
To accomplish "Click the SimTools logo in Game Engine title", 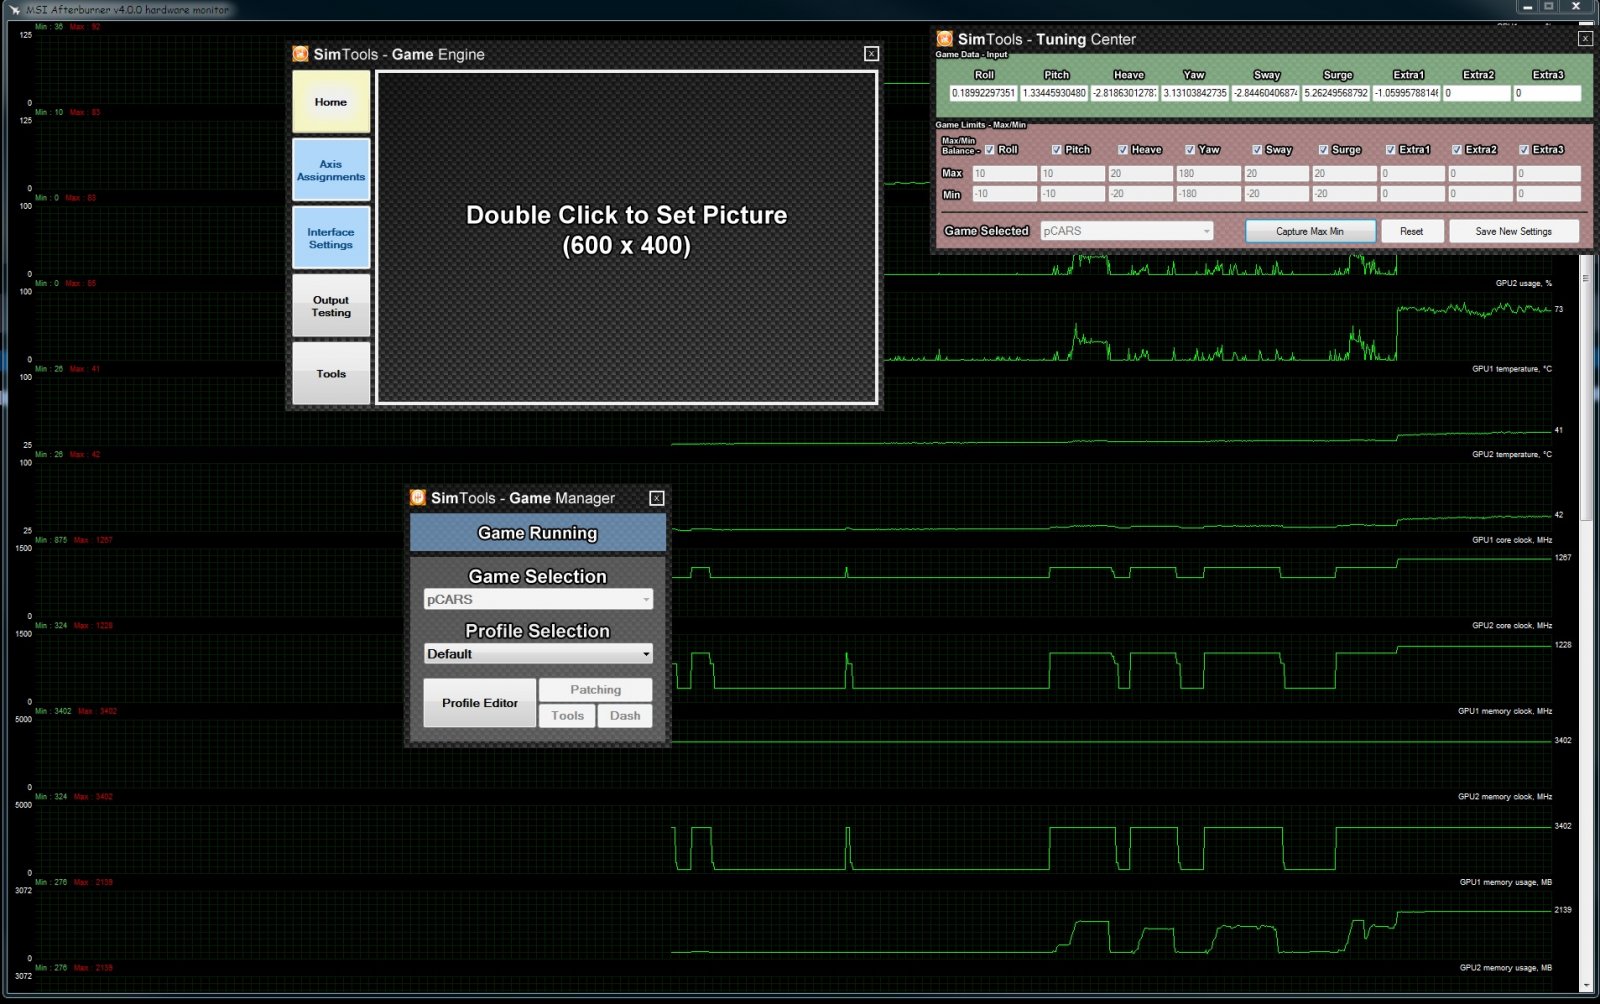I will pos(300,54).
